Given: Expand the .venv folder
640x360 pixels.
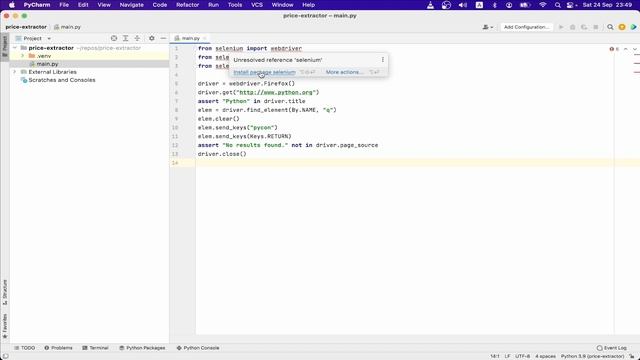Looking at the screenshot, I should click(22, 56).
